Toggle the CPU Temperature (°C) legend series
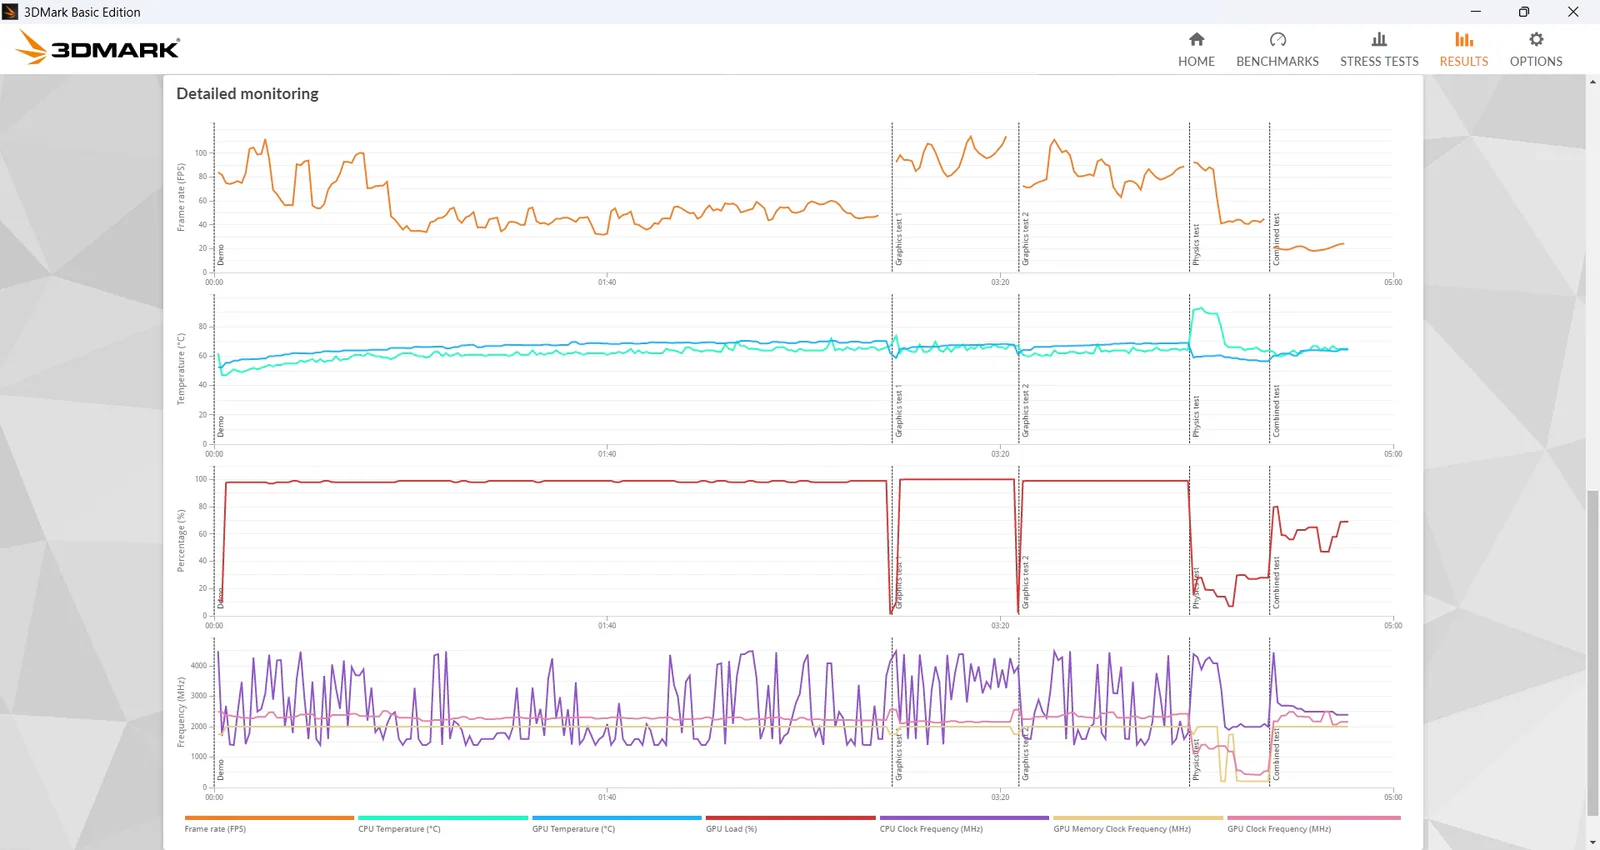The height and width of the screenshot is (850, 1600). coord(443,824)
